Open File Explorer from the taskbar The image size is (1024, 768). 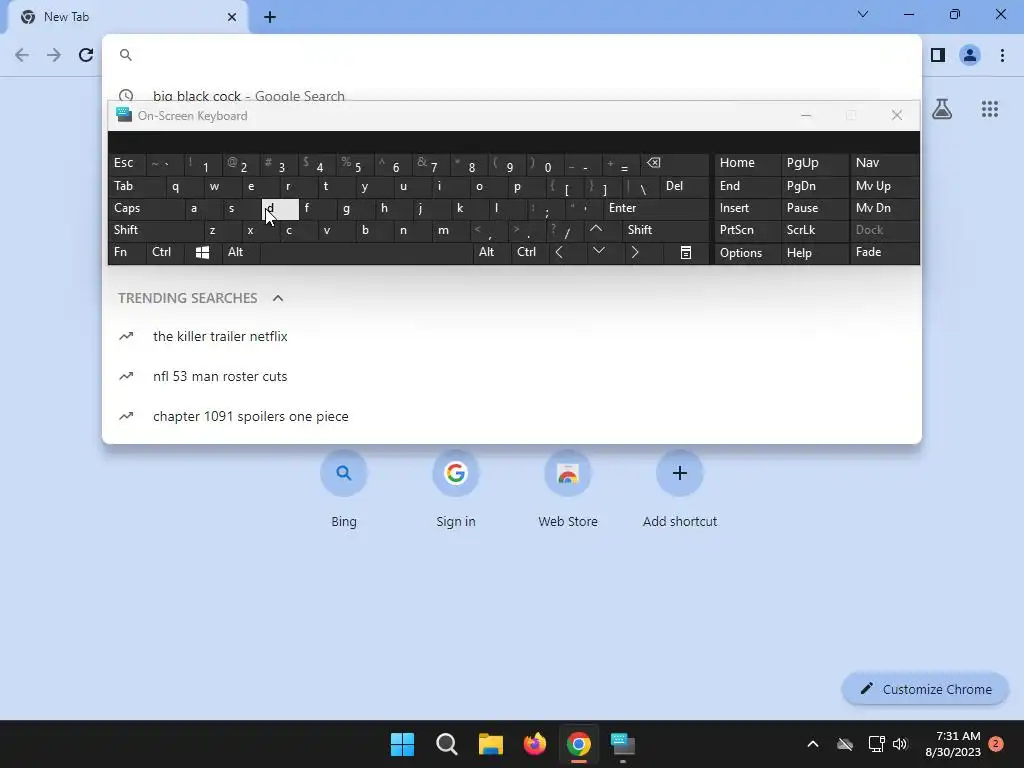pos(490,744)
